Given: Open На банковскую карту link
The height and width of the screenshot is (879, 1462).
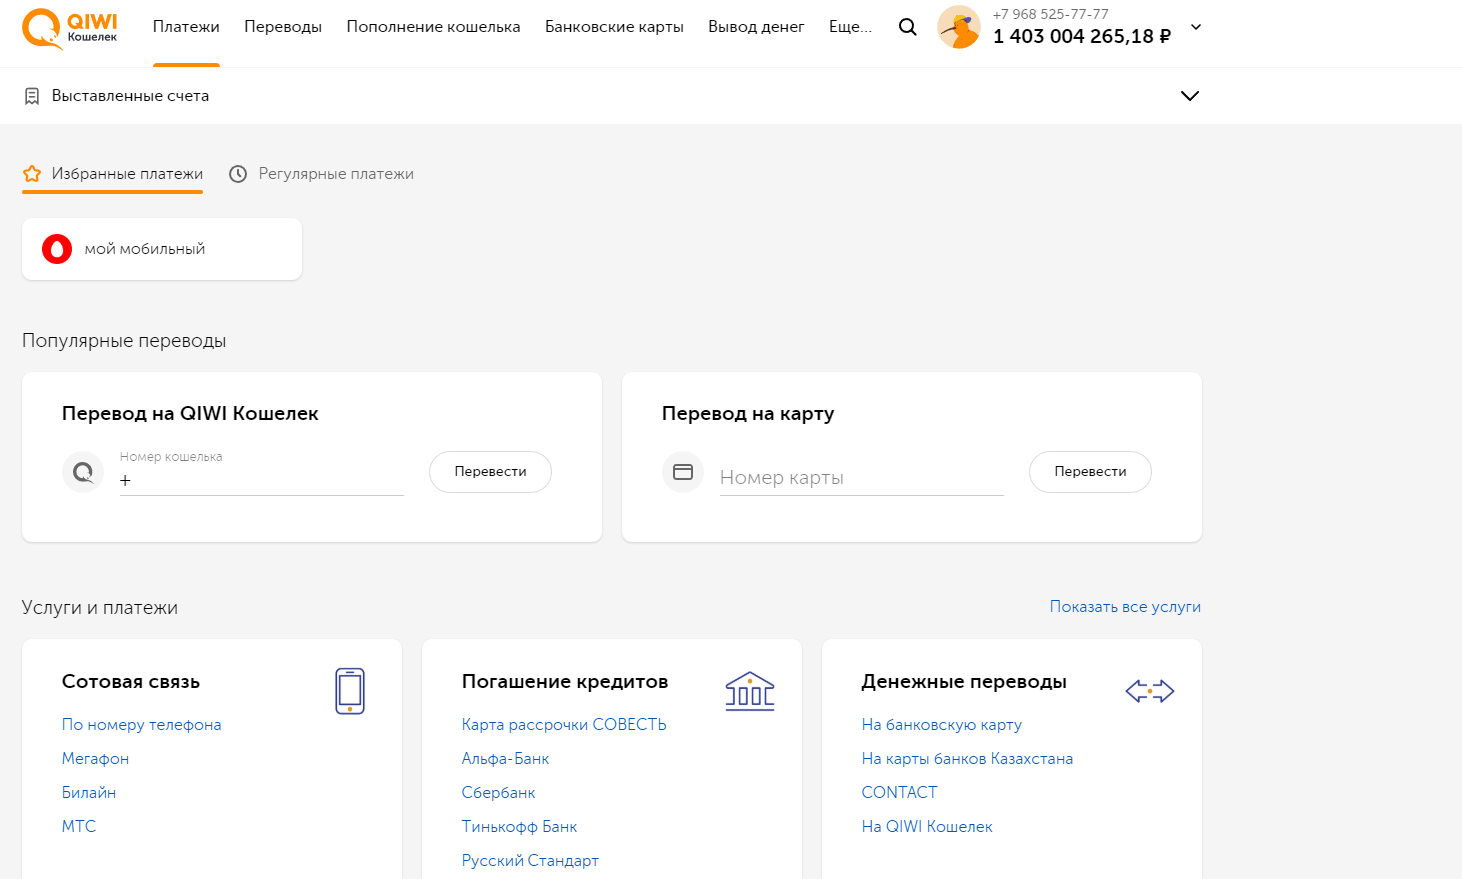Looking at the screenshot, I should (x=942, y=725).
